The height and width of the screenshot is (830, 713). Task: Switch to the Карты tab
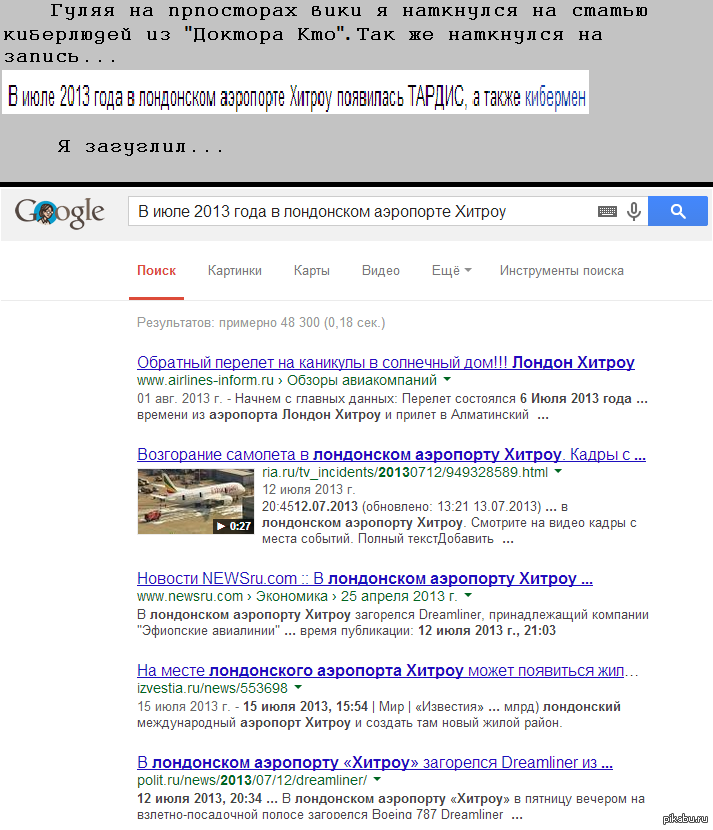point(312,270)
